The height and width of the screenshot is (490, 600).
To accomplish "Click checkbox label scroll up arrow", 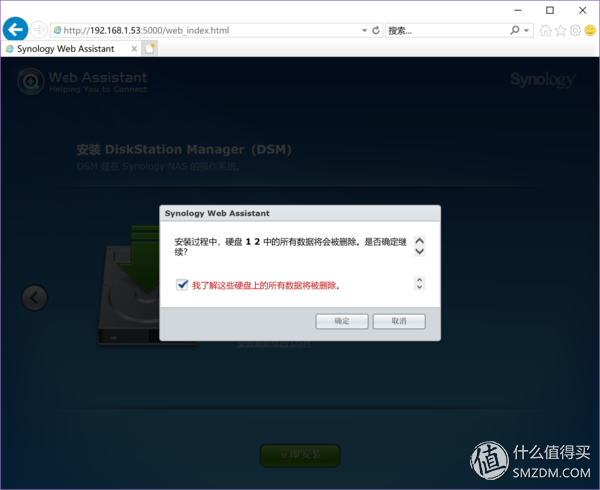I will tap(419, 280).
